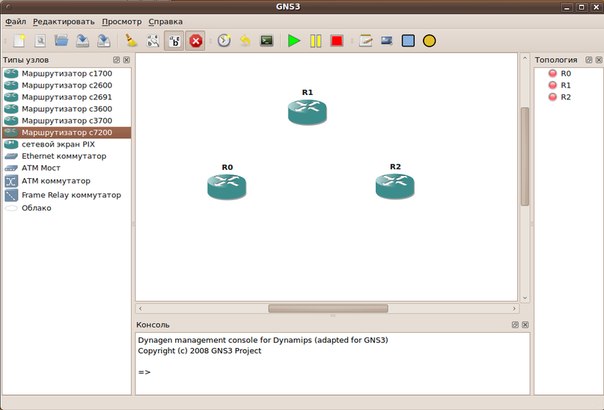Maximize the GNS3 window

click(582, 7)
